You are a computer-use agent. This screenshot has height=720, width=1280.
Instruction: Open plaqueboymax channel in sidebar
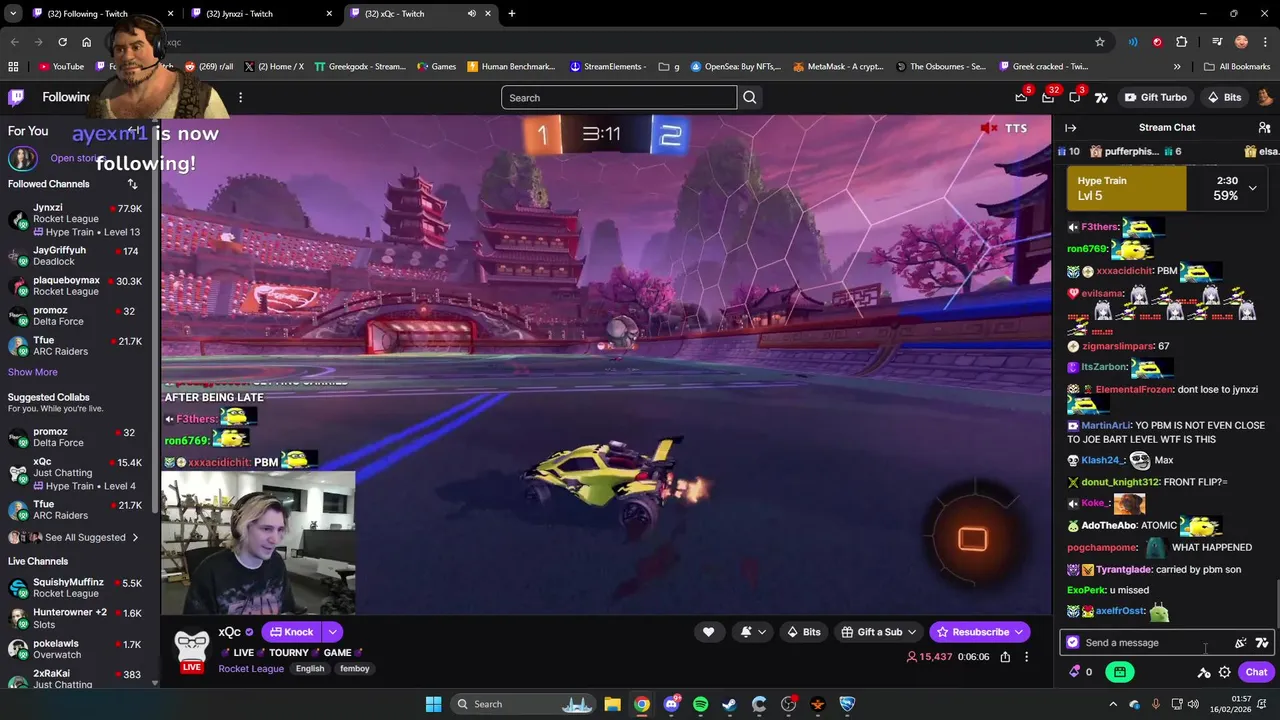[x=76, y=286]
